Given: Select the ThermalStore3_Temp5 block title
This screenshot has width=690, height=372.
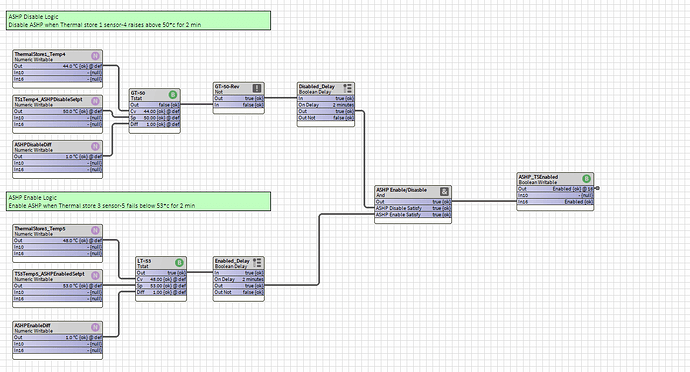Looking at the screenshot, I should pyautogui.click(x=40, y=228).
